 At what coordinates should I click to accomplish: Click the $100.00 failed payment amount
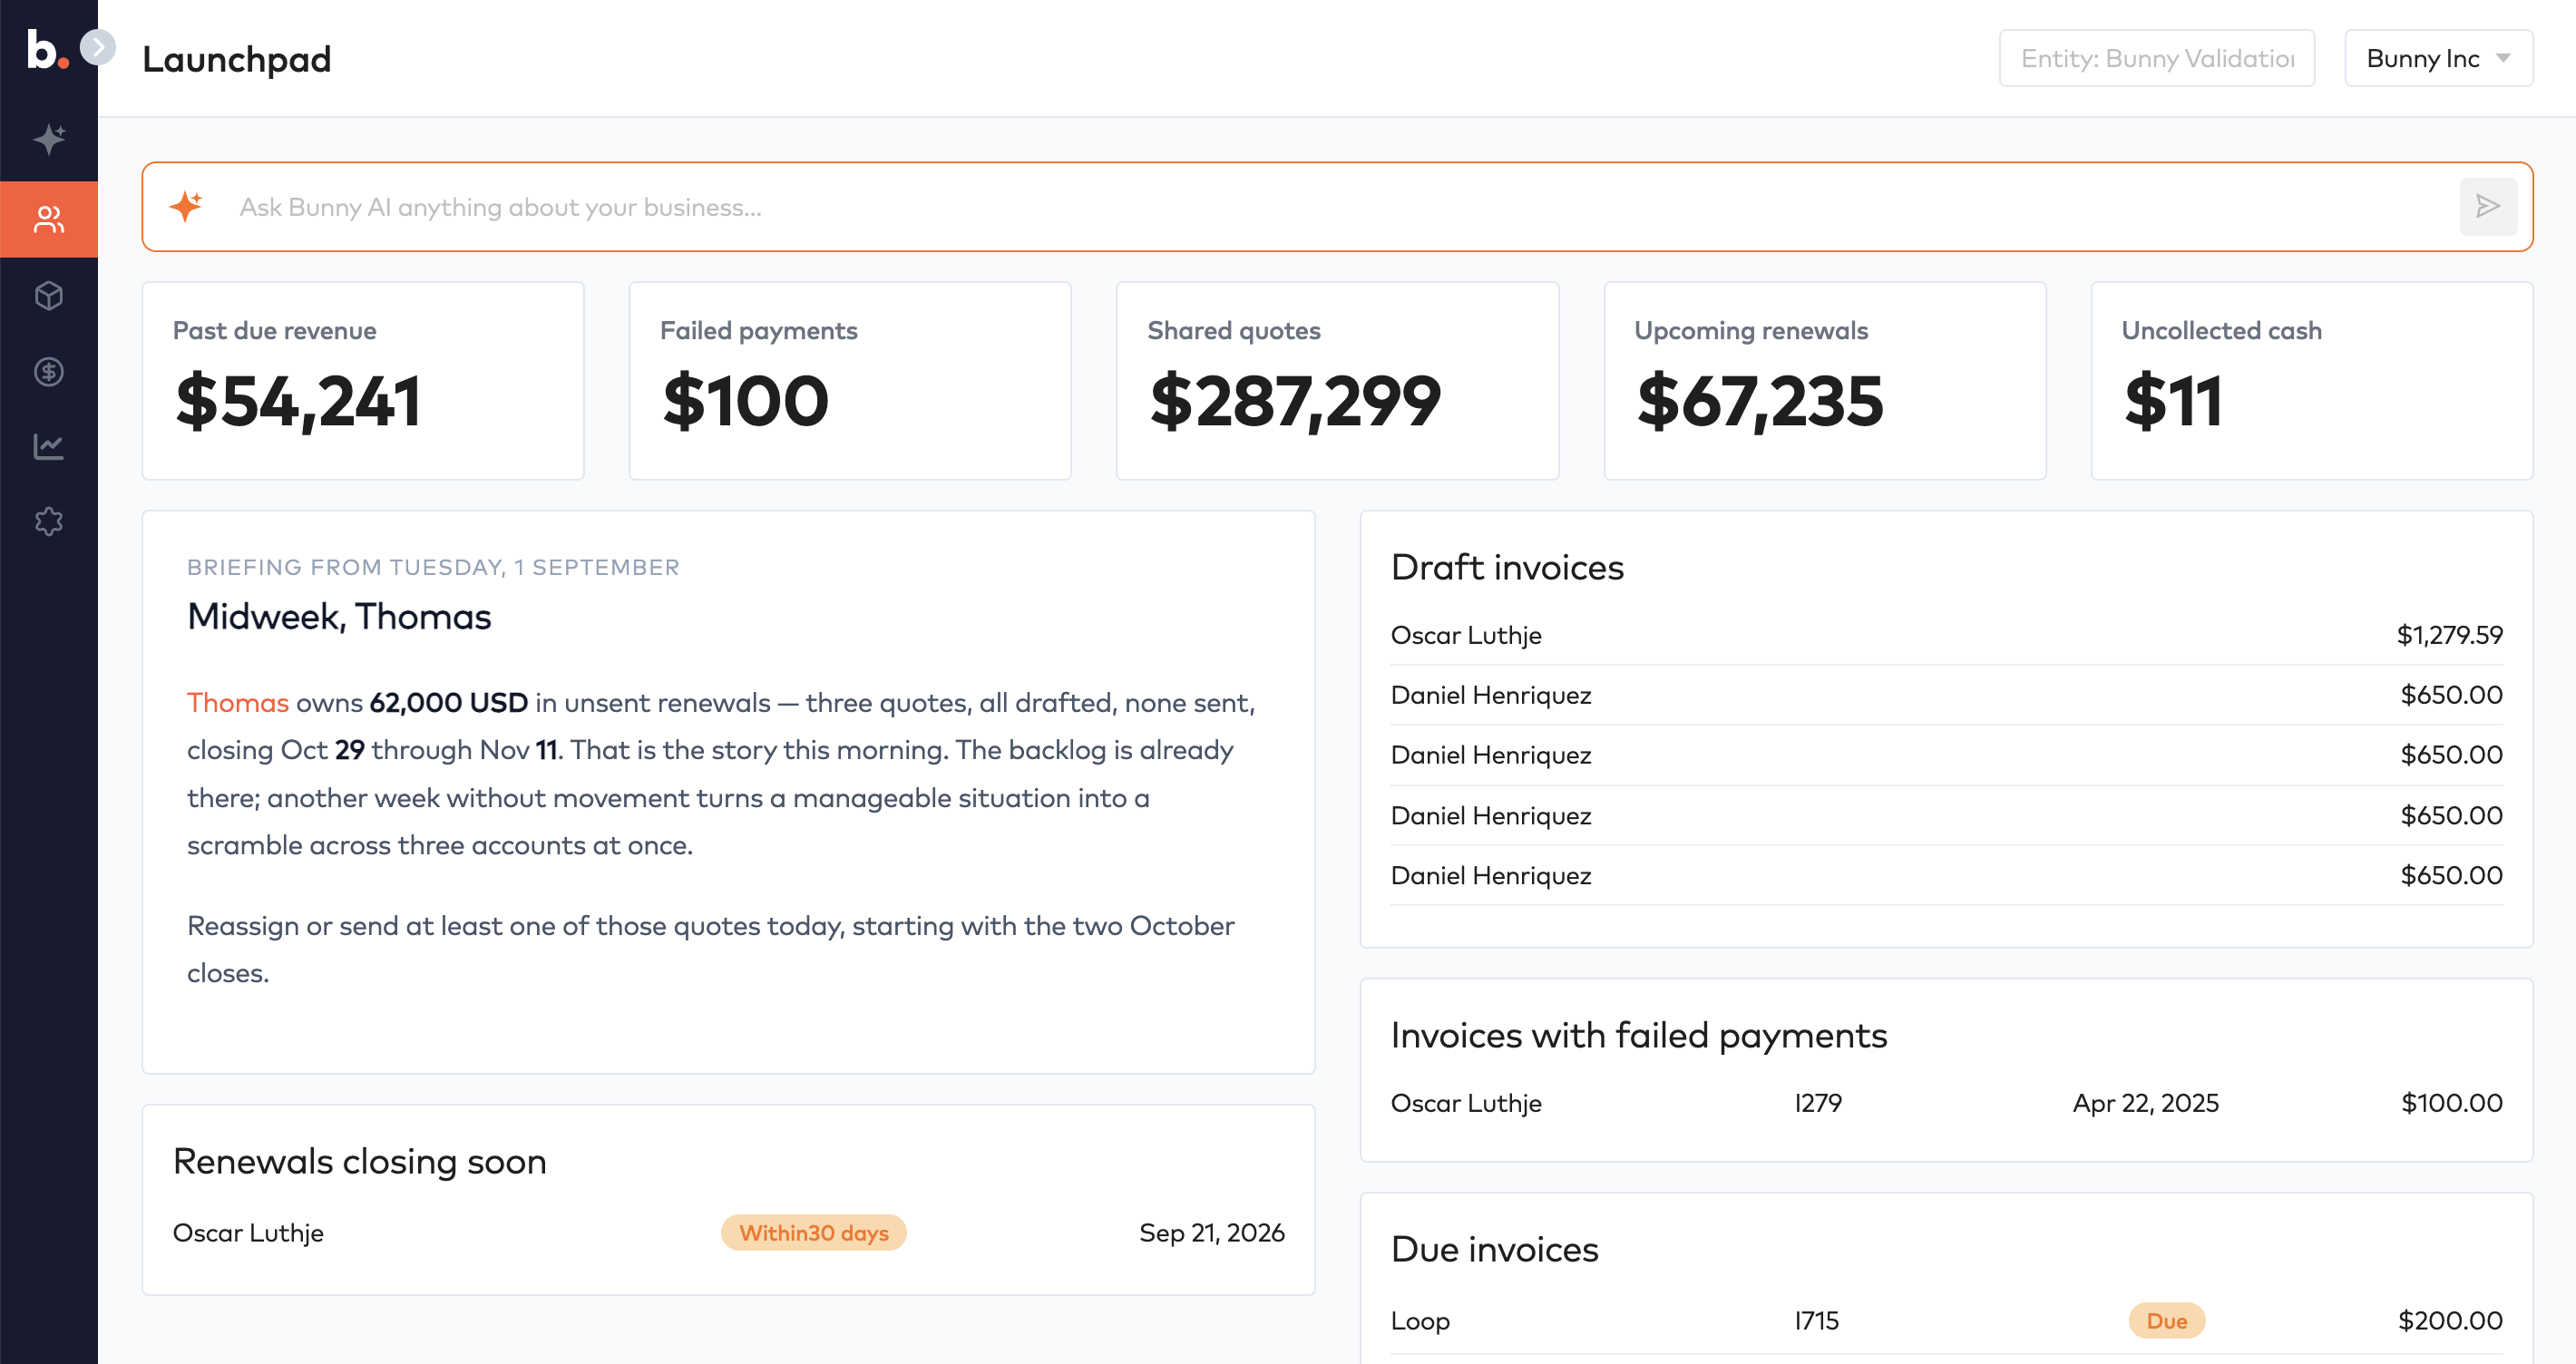tap(2452, 1103)
